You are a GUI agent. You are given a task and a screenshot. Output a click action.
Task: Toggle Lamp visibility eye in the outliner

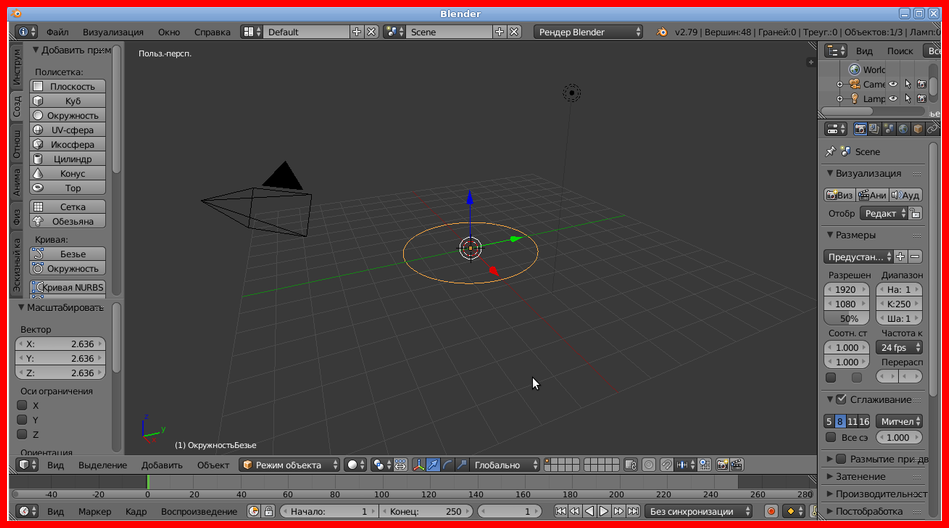[893, 99]
